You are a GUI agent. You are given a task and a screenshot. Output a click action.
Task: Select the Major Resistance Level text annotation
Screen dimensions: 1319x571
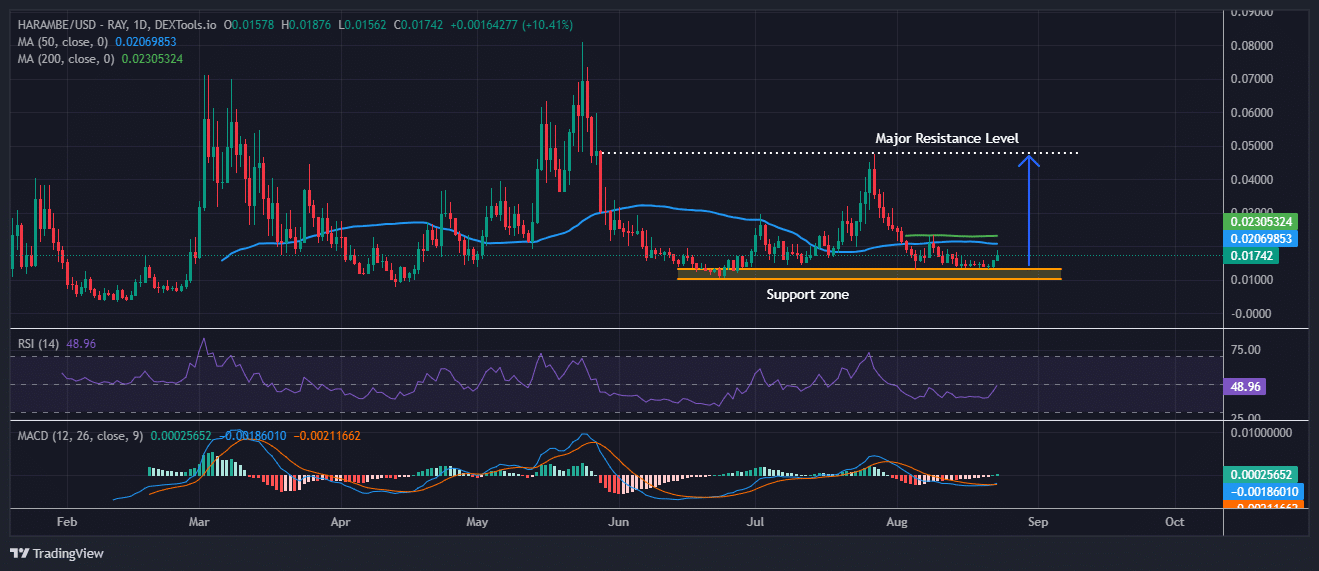click(947, 138)
